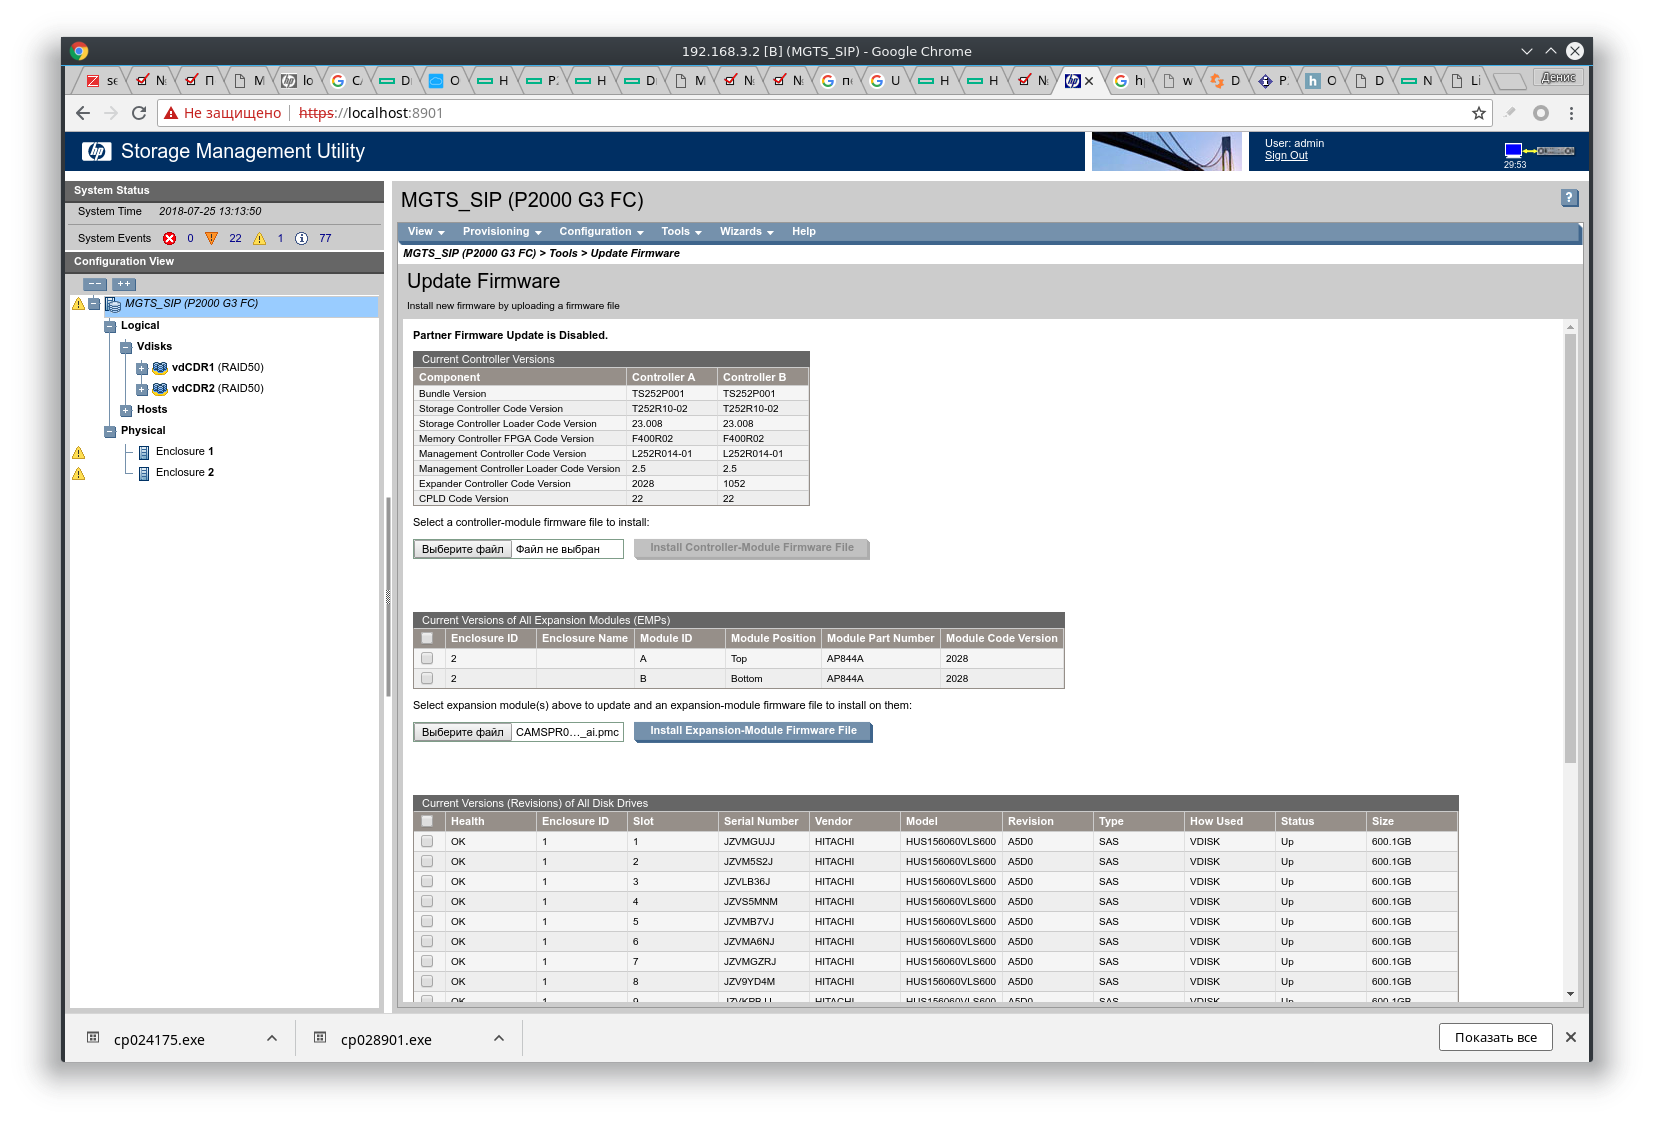
Task: Open the View menu
Action: click(426, 232)
